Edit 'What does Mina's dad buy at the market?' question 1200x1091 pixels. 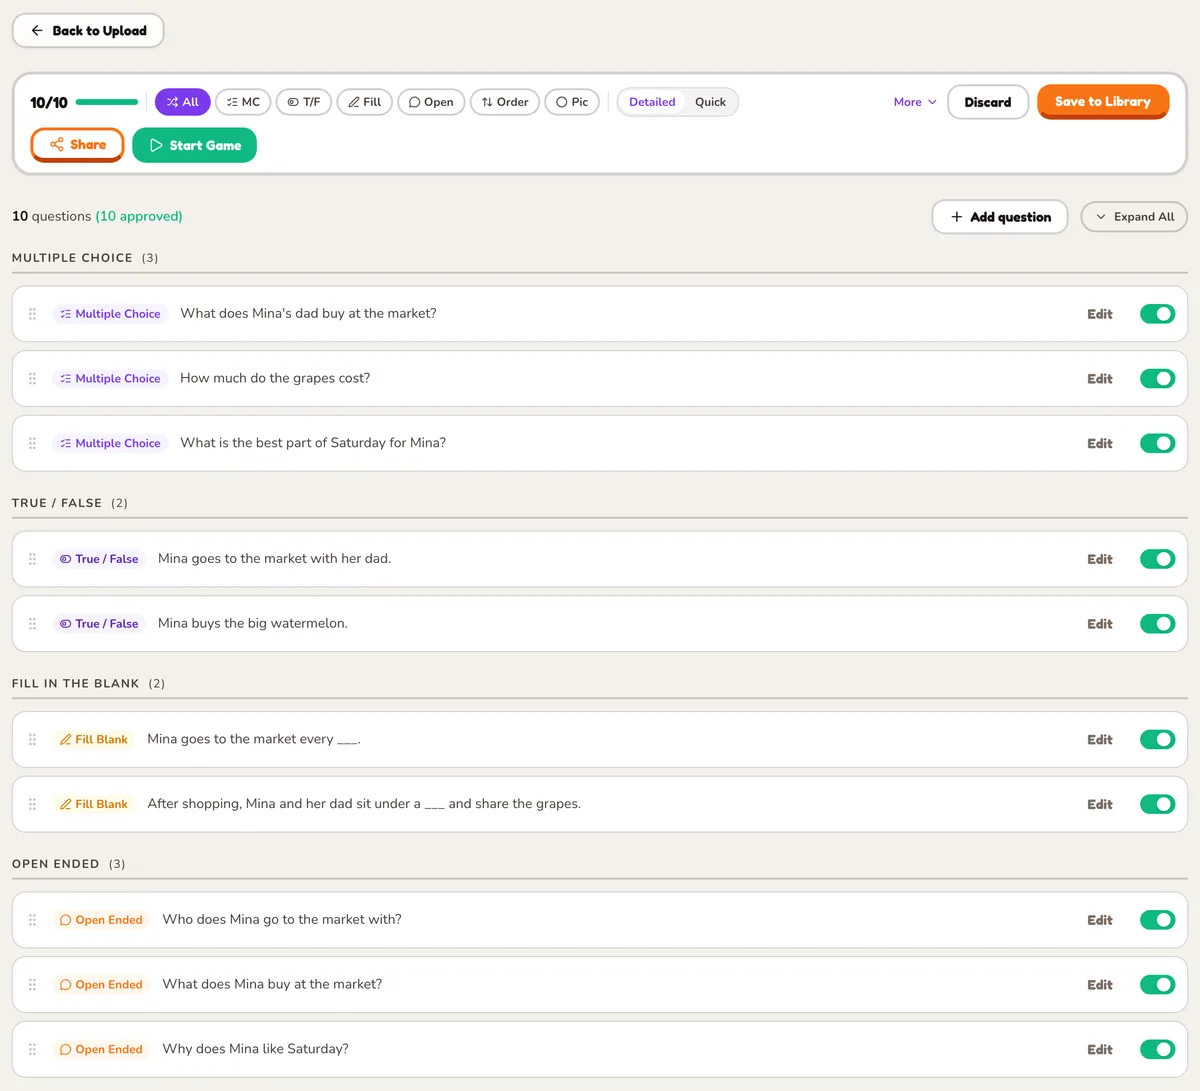click(1100, 314)
